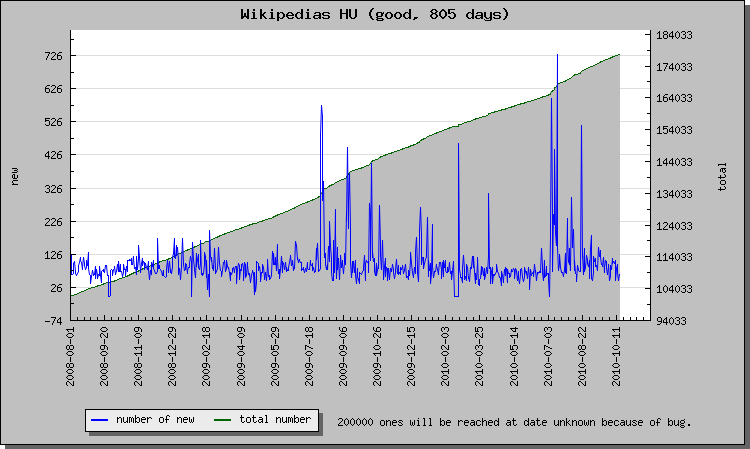Viewport: 750px width, 449px height.
Task: Click the right y-axis label '154033'
Action: click(674, 131)
